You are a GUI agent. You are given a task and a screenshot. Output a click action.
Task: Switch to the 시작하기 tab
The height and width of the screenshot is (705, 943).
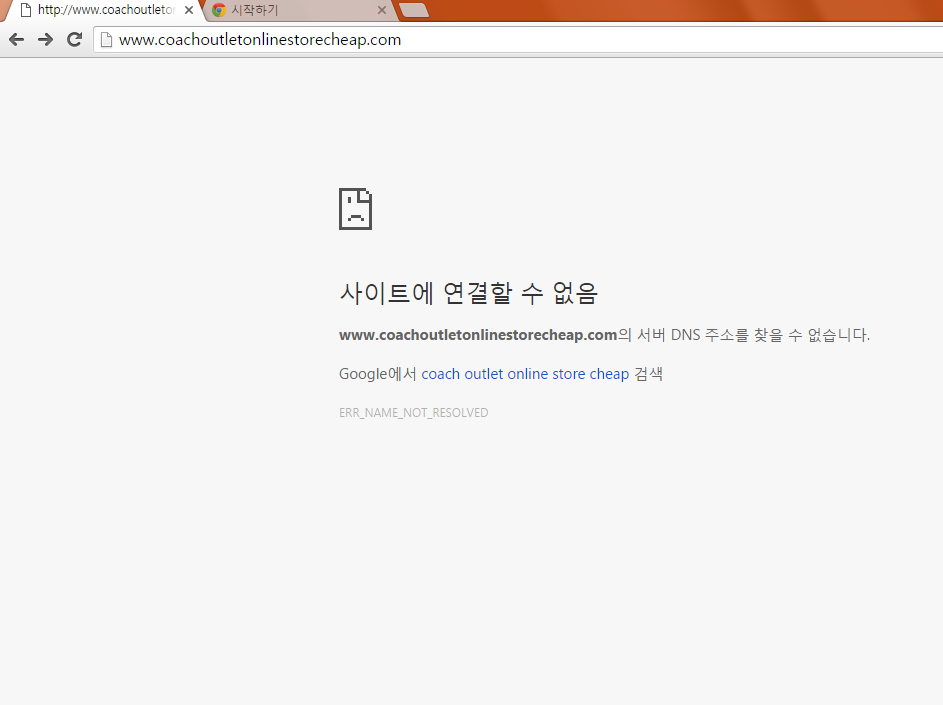coord(299,10)
